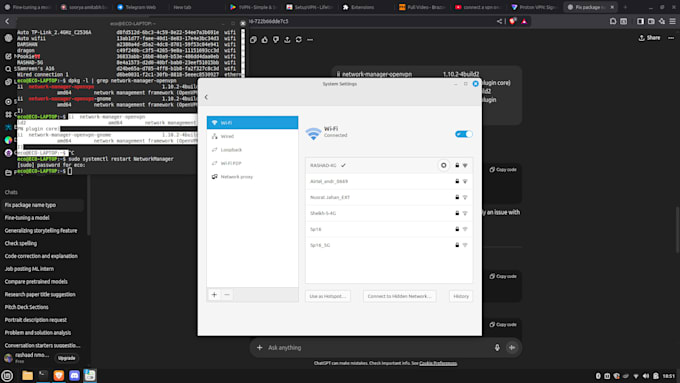Switch to Fine-tuning a model browser tab
Viewport: 680px width, 383px height.
pyautogui.click(x=27, y=7)
